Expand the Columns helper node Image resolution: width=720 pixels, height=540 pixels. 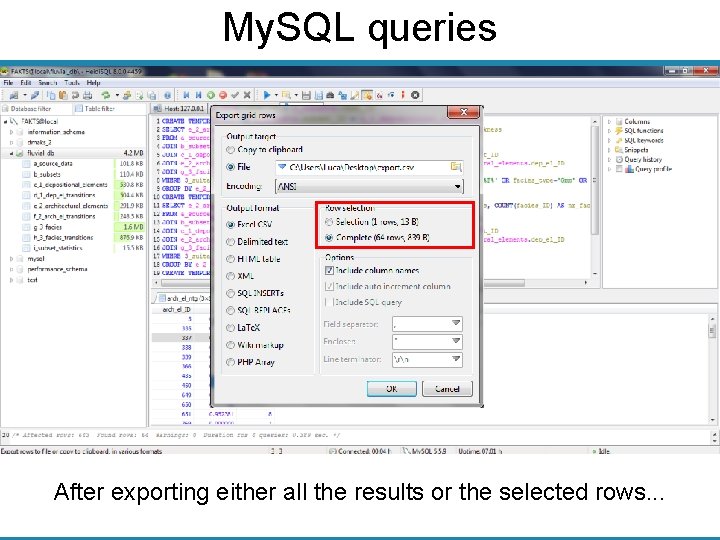[609, 122]
